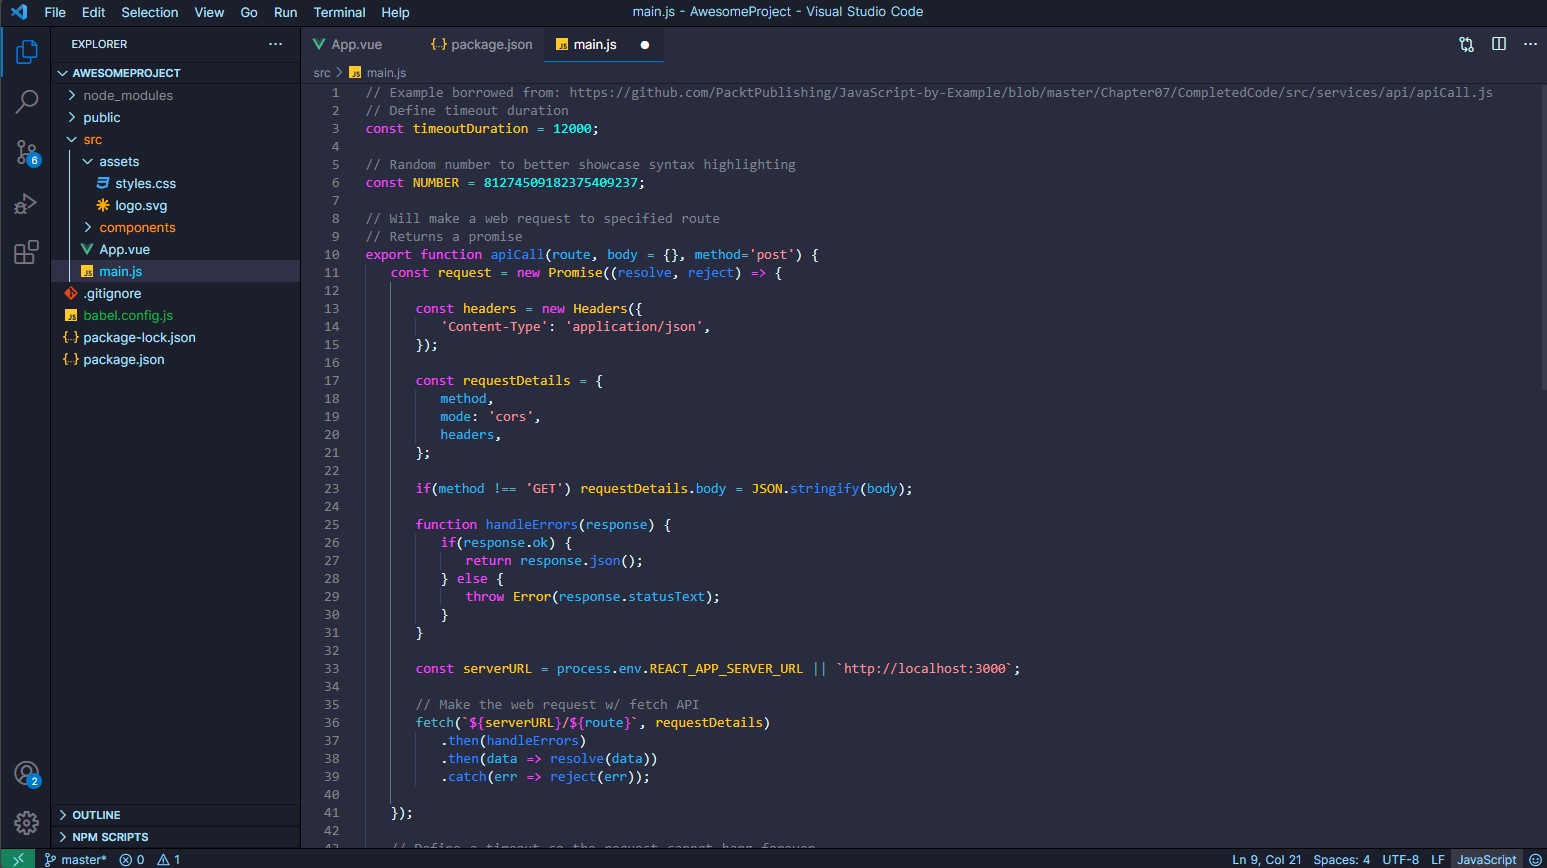Open the warnings count in status bar
Image resolution: width=1547 pixels, height=868 pixels.
pos(169,859)
